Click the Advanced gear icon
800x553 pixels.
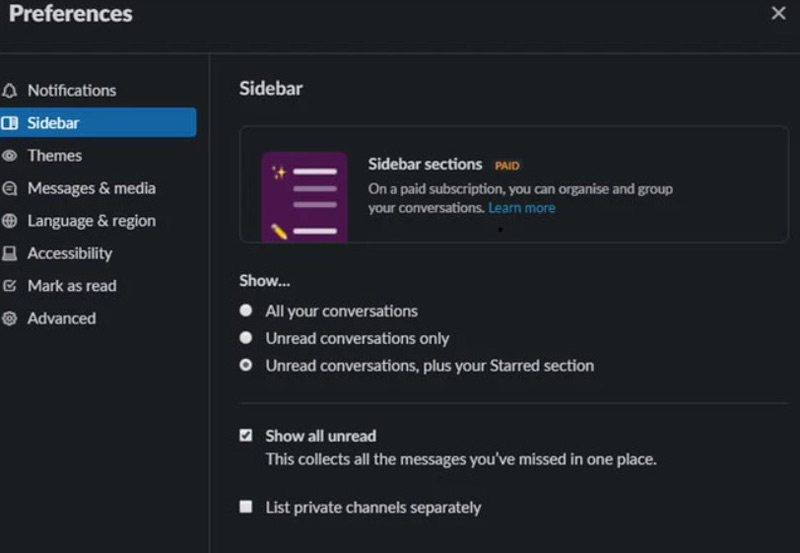[10, 319]
